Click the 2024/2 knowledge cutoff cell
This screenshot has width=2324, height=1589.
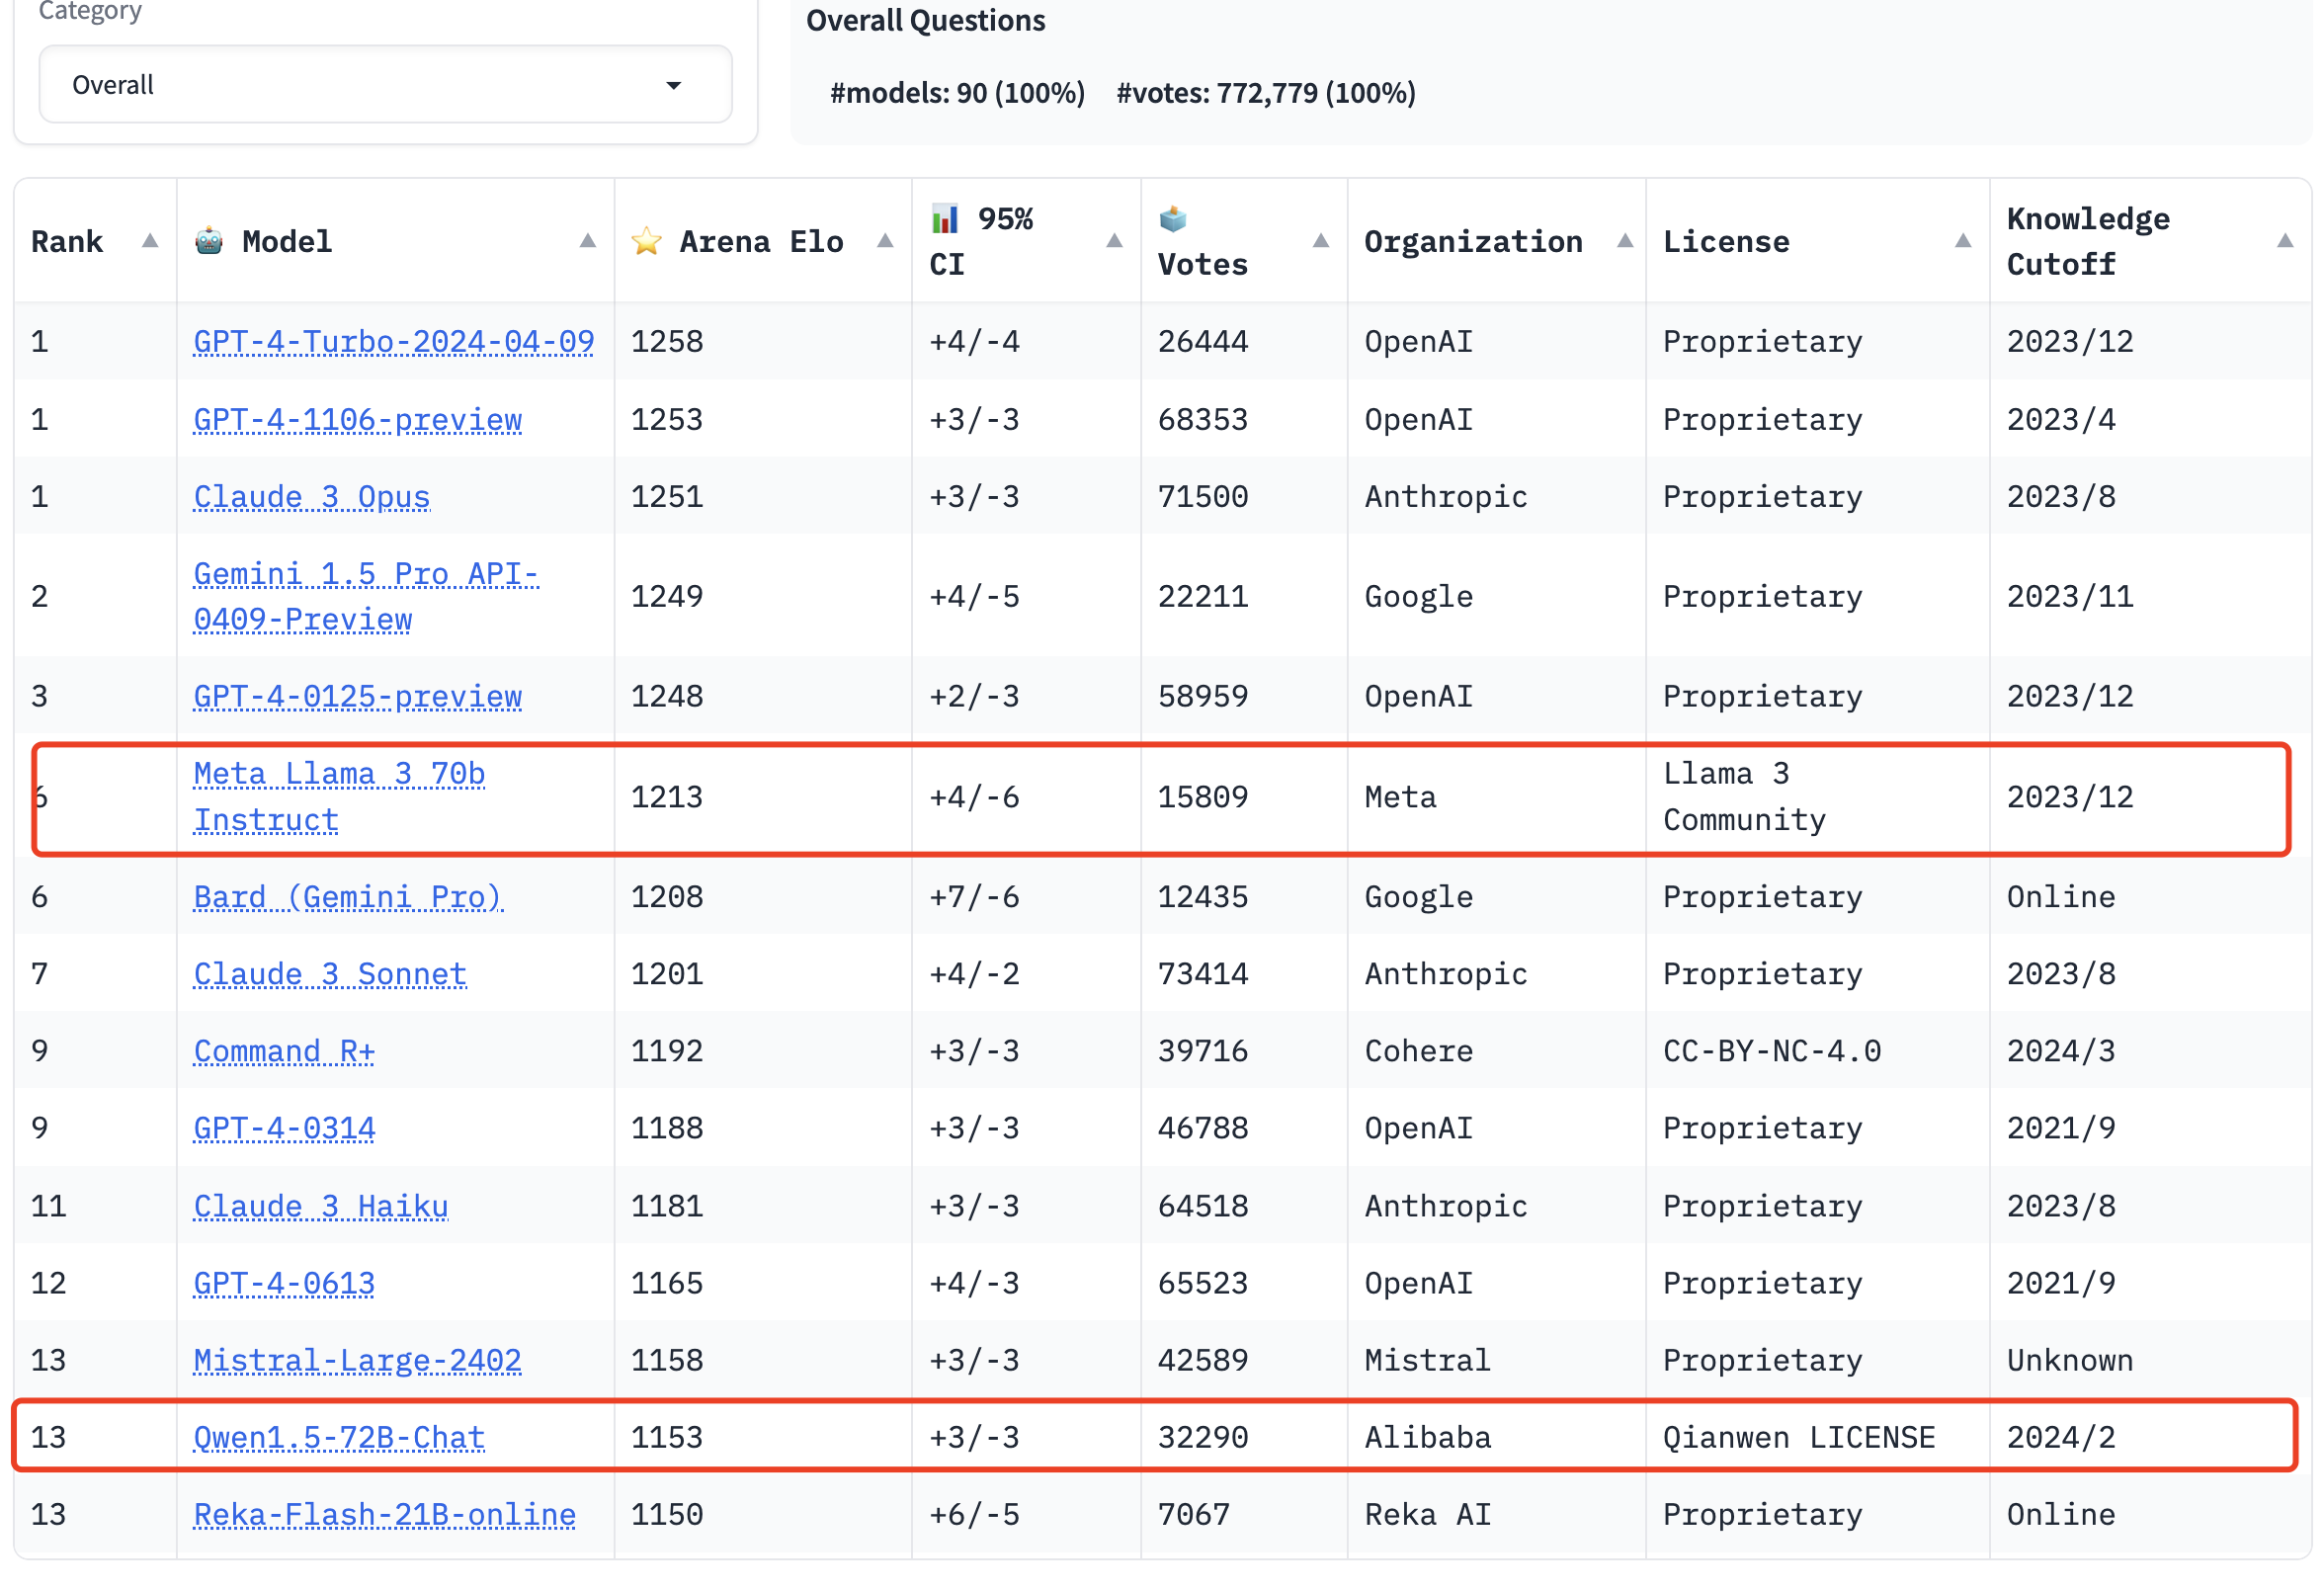coord(2061,1438)
